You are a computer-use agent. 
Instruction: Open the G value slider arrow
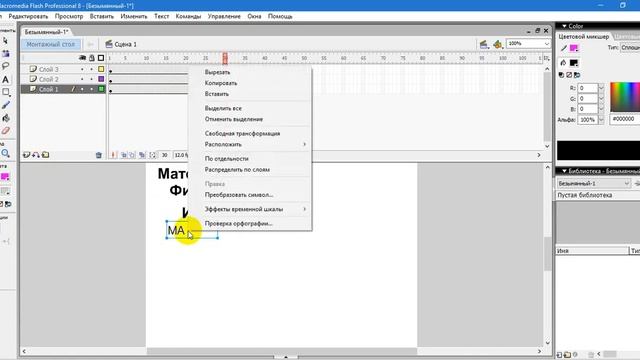pos(601,99)
